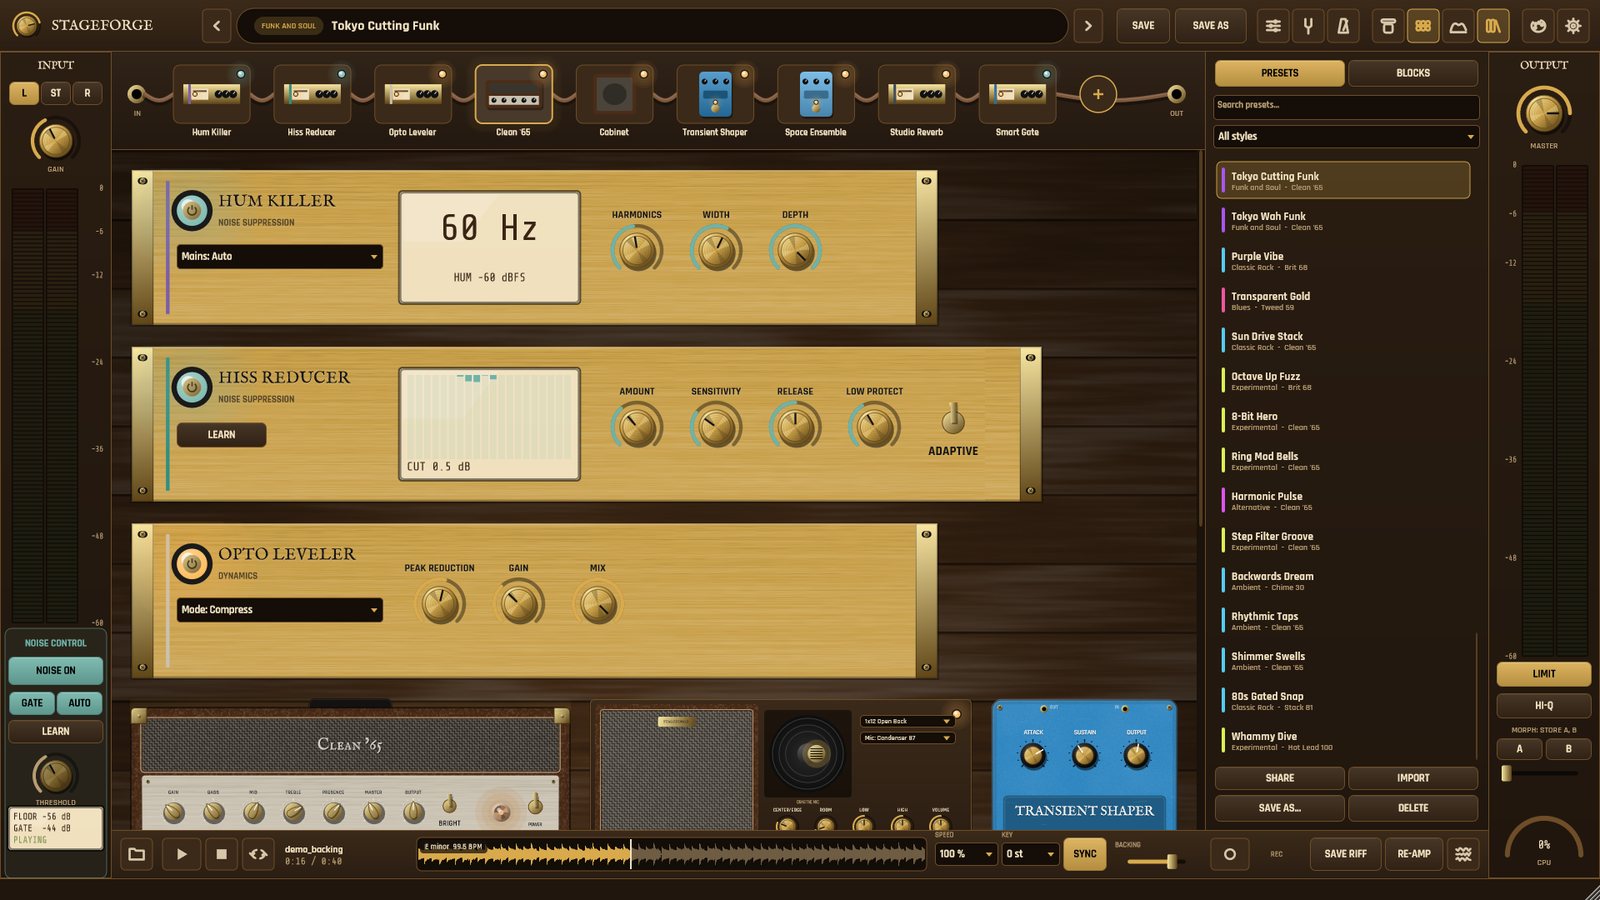The height and width of the screenshot is (900, 1600).
Task: Toggle Opto Leveler power button
Action: pyautogui.click(x=192, y=564)
